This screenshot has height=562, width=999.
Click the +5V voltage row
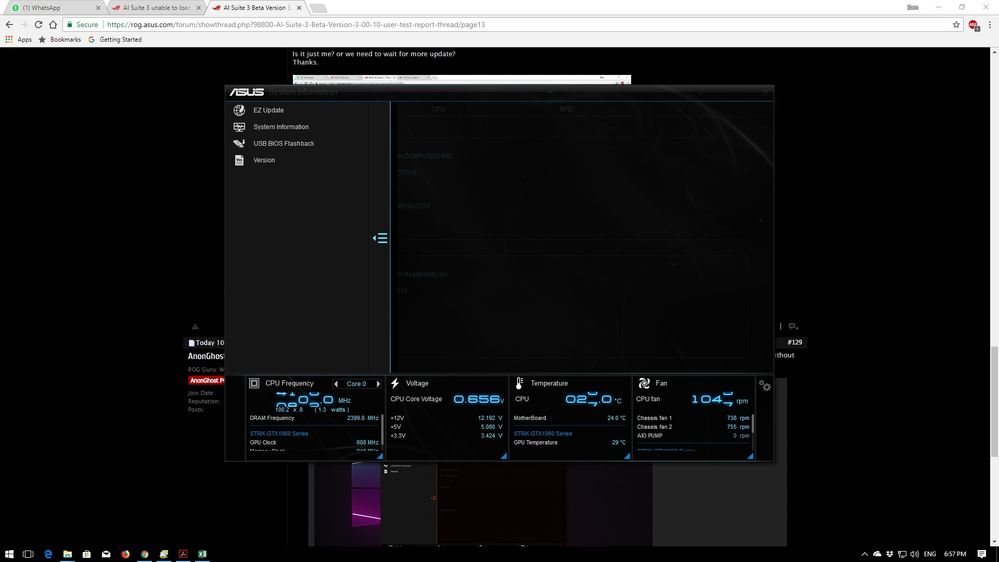click(x=446, y=427)
